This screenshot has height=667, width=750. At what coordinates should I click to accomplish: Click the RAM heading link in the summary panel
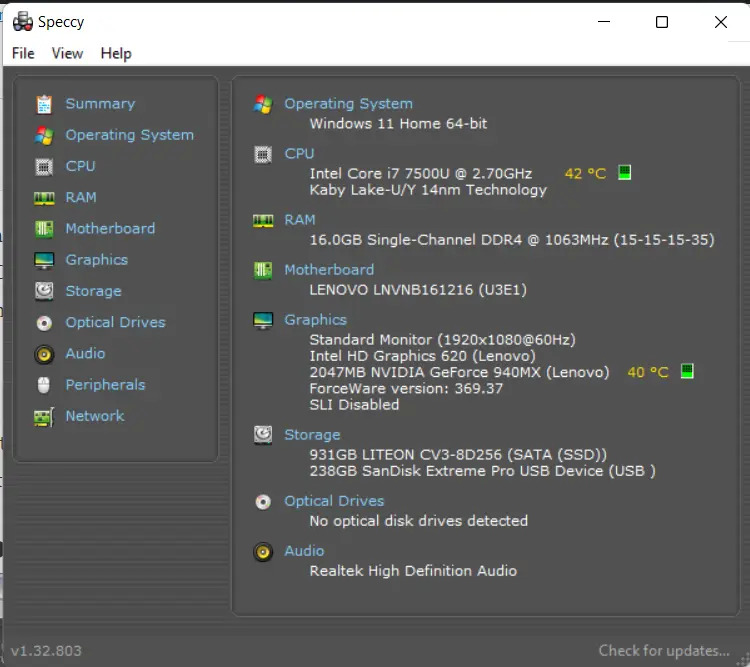click(300, 220)
